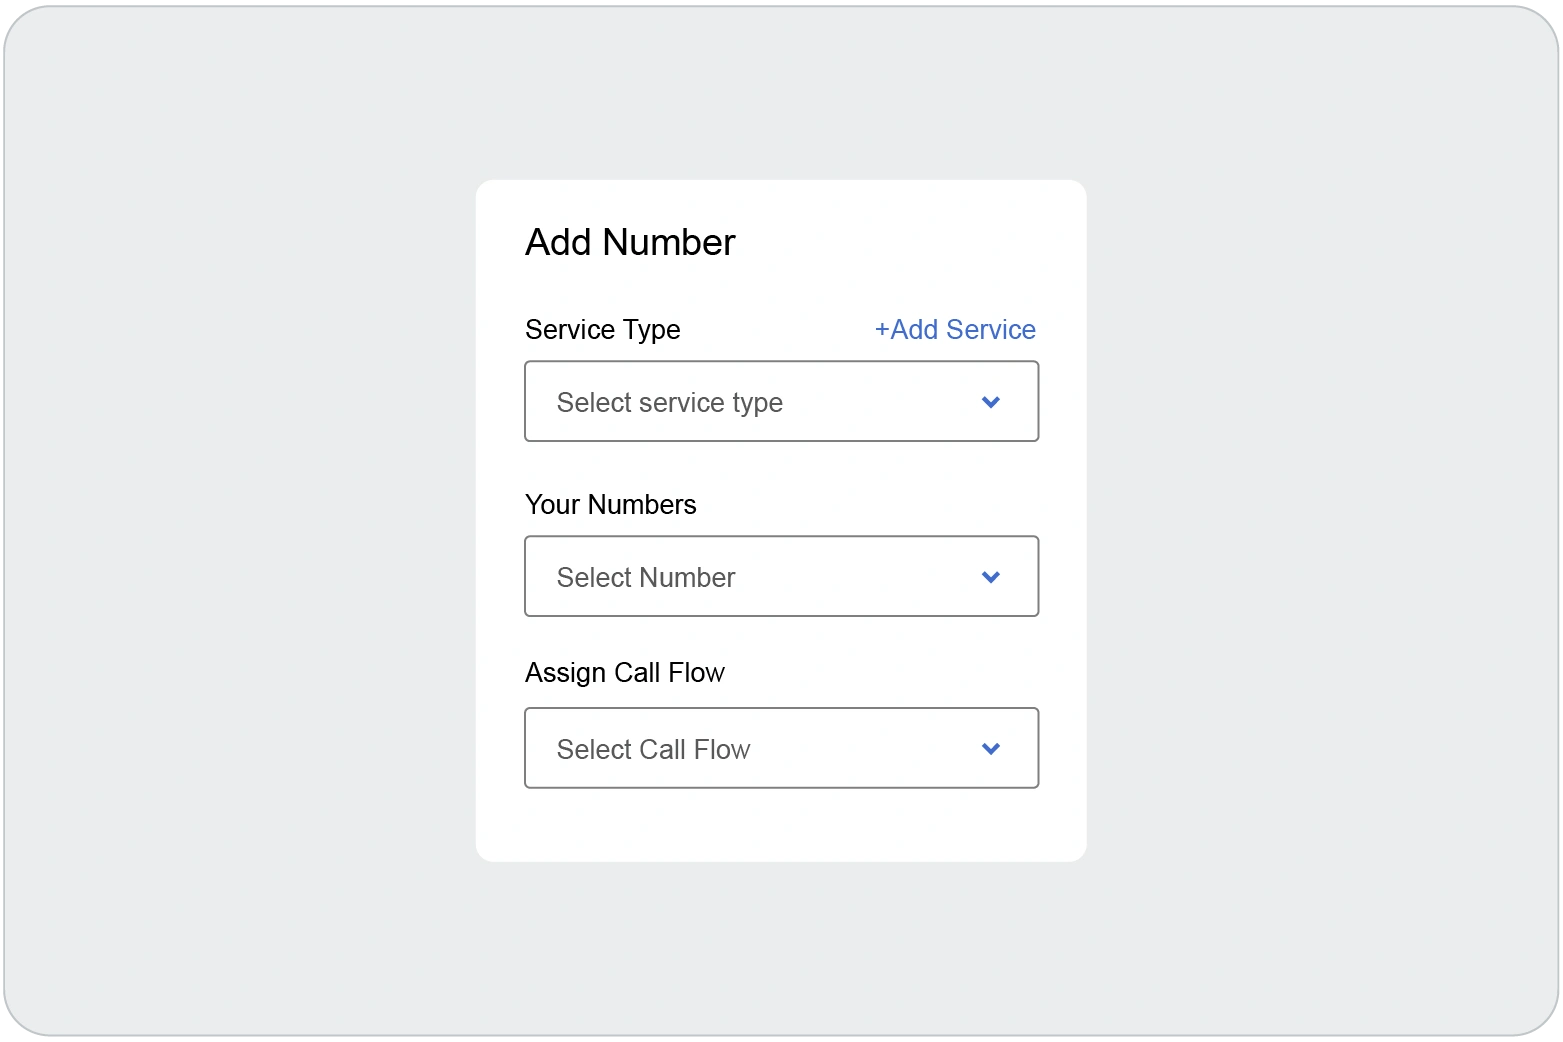Click the blank space below the Call Flow field

(780, 825)
